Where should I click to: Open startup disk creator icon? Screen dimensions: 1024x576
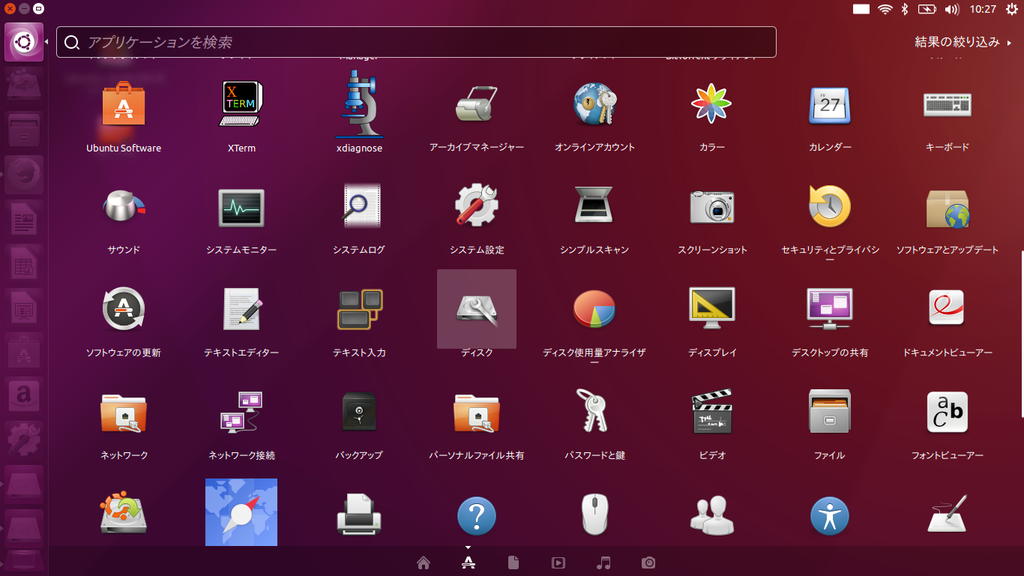pos(123,514)
